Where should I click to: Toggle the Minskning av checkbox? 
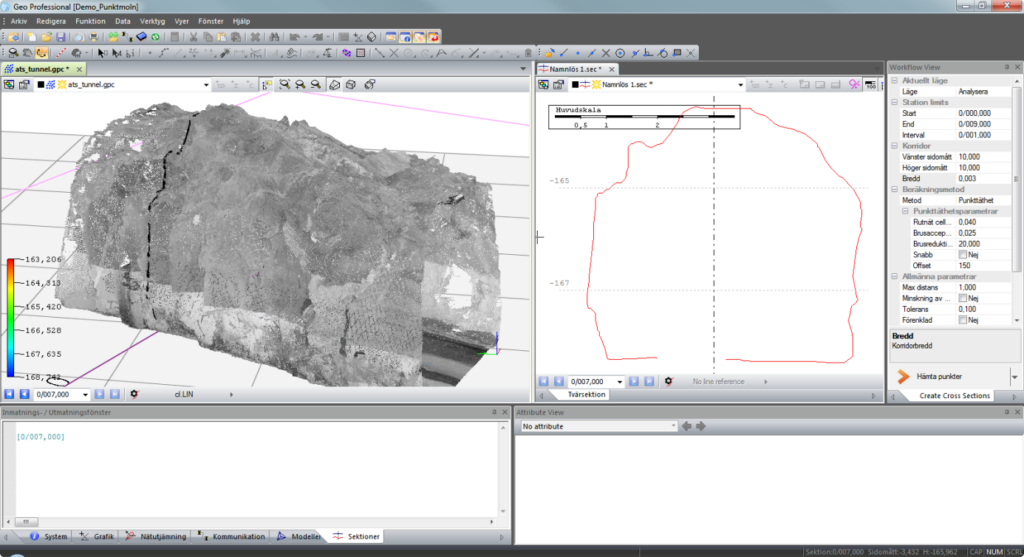tap(962, 298)
